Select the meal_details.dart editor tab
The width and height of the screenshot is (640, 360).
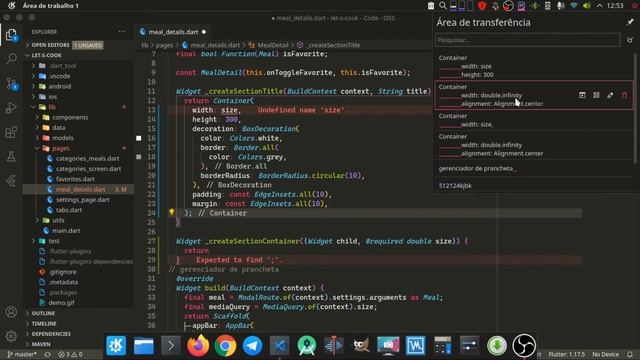173,32
